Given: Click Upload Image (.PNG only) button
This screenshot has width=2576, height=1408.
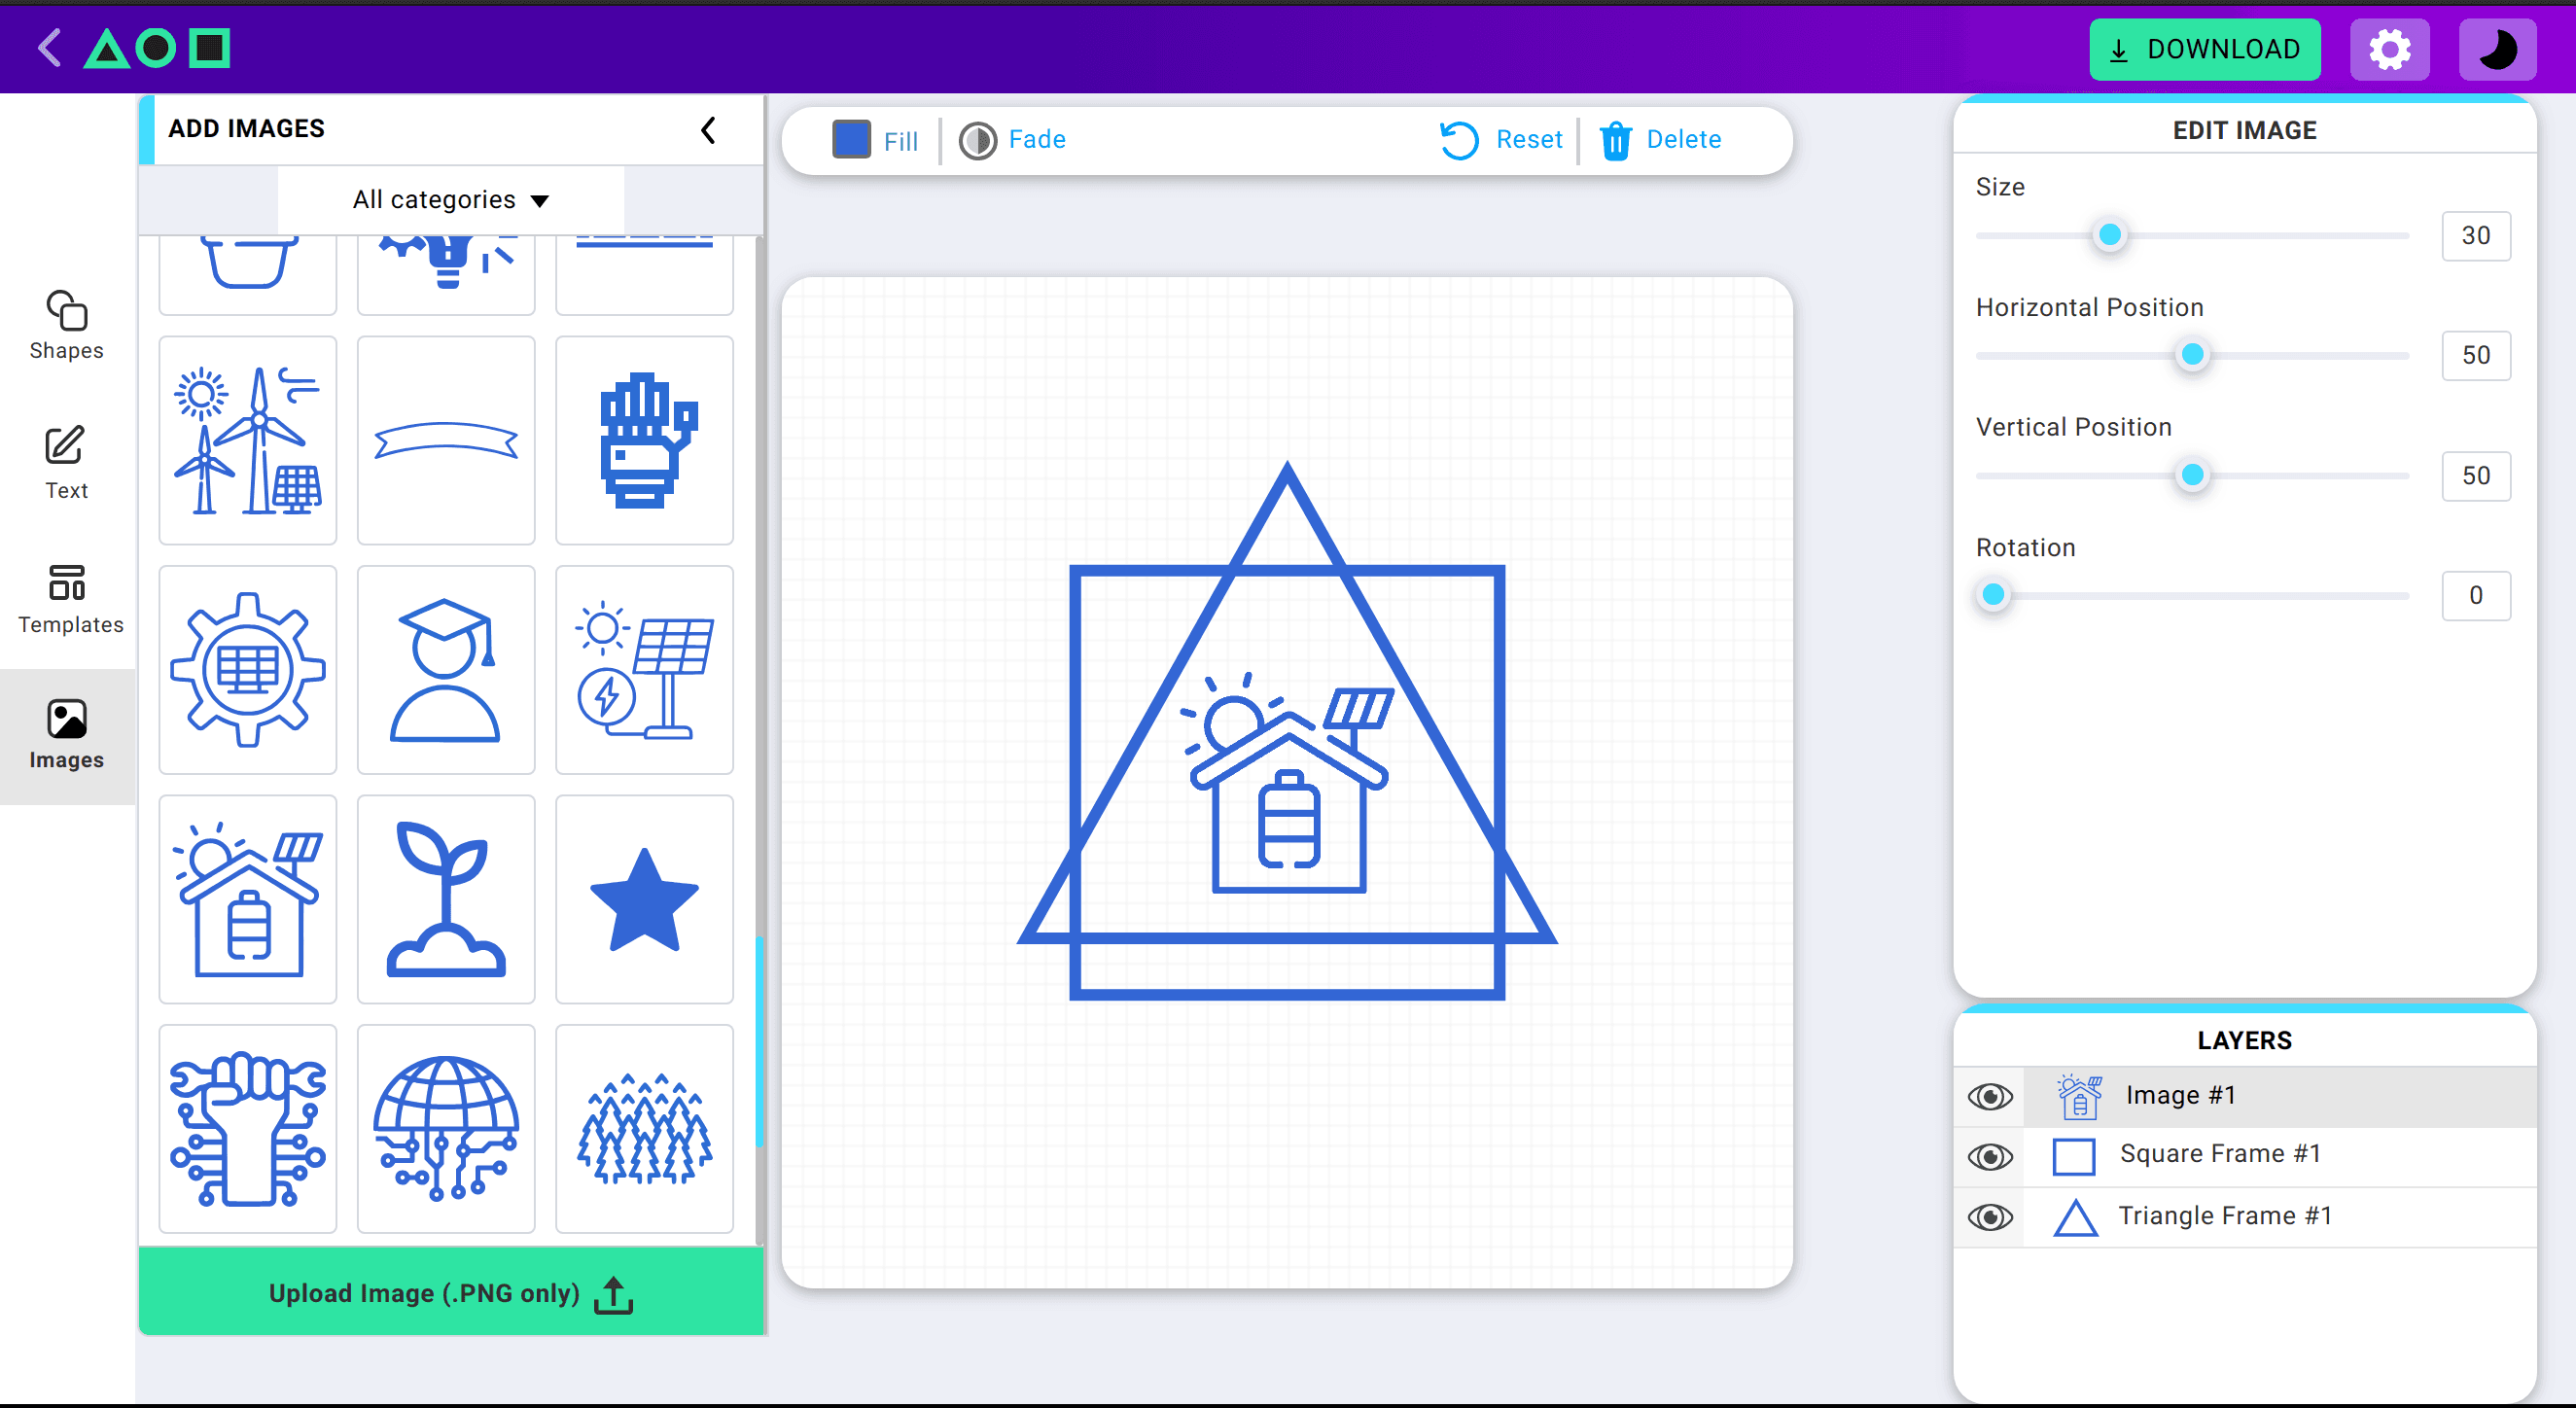Looking at the screenshot, I should point(450,1292).
